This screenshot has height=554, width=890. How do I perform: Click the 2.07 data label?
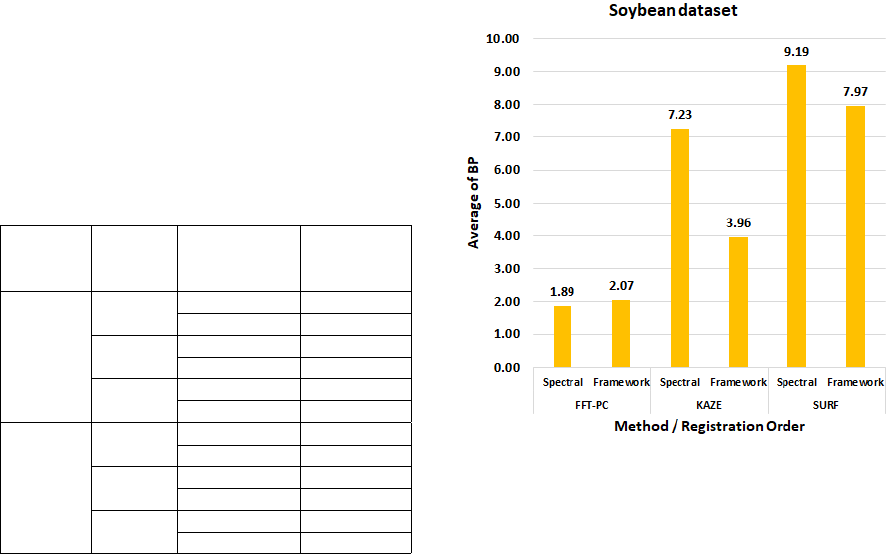click(x=621, y=285)
